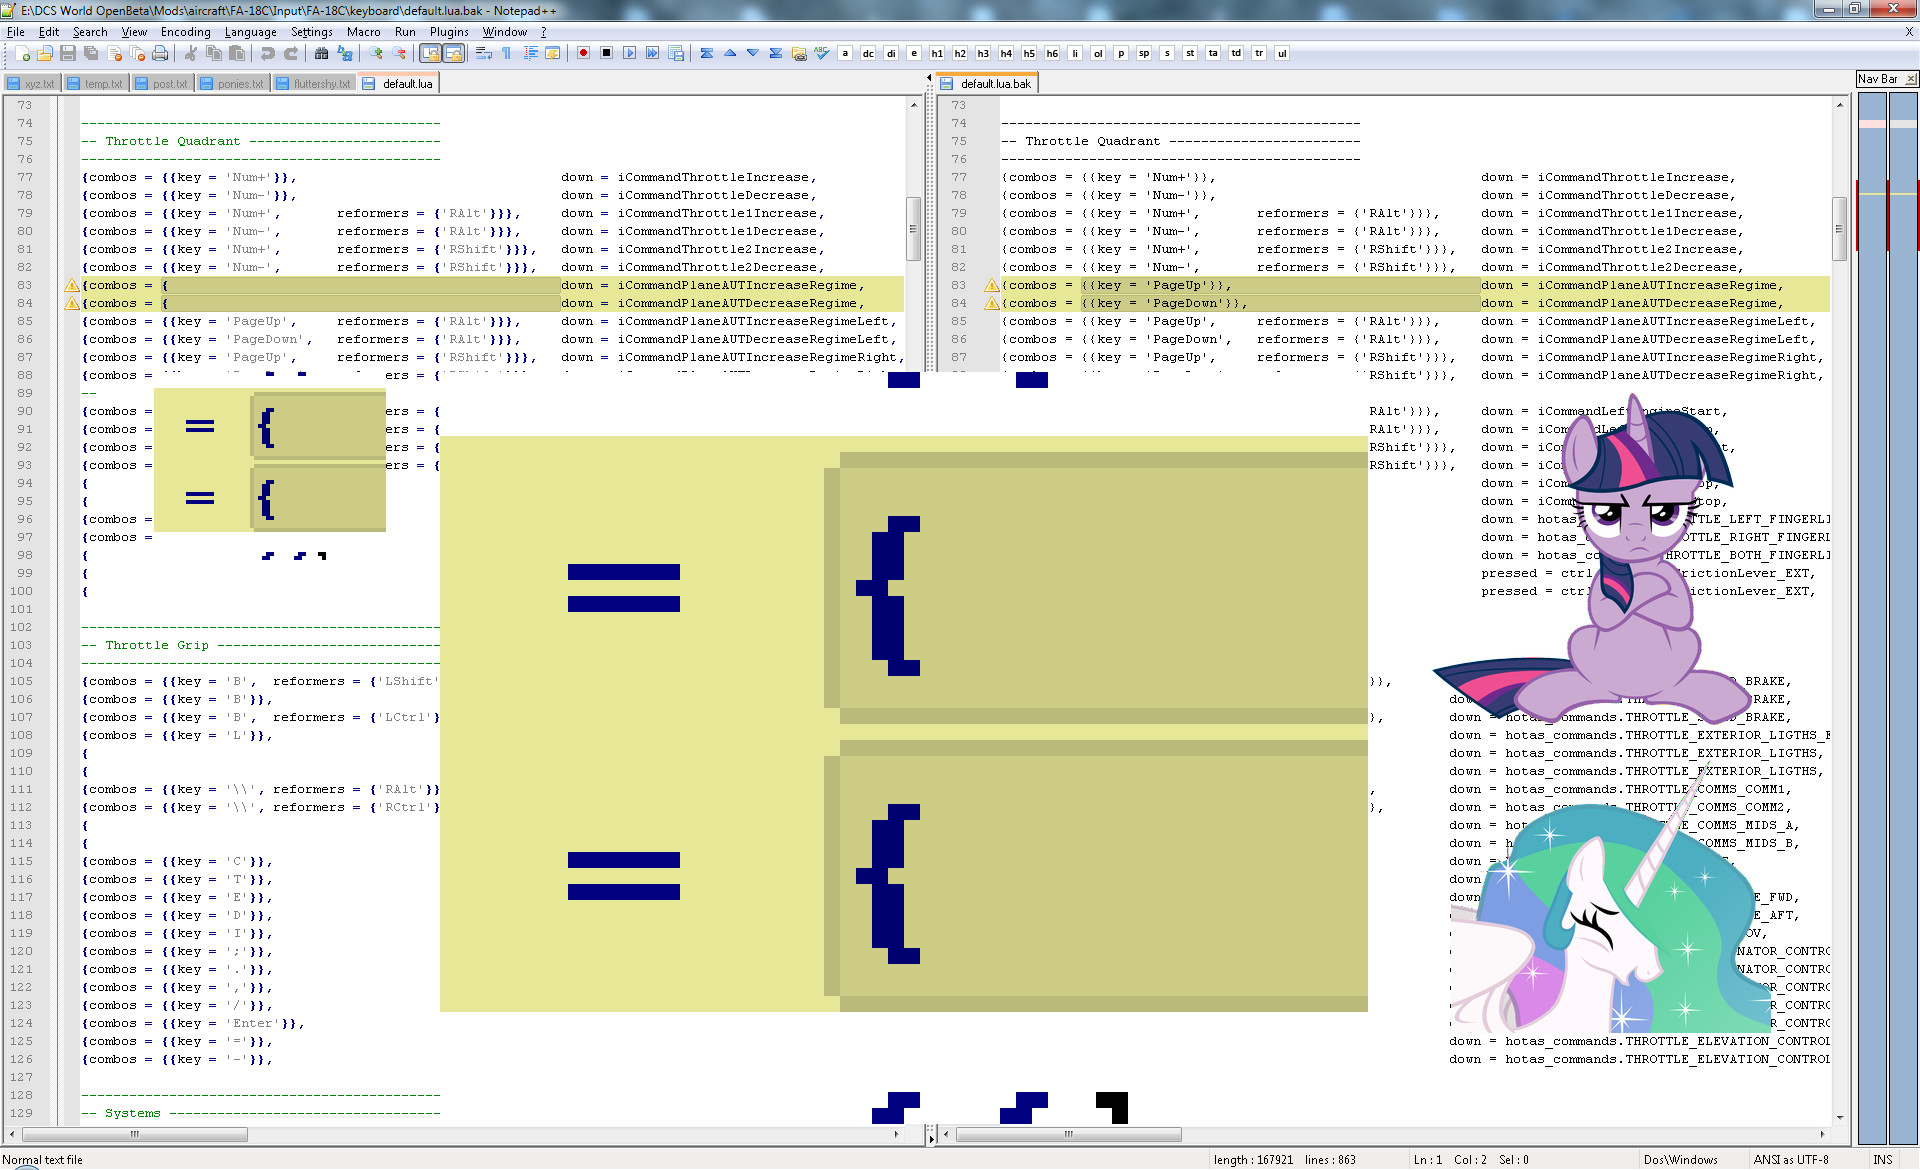Save all open files

click(91, 53)
